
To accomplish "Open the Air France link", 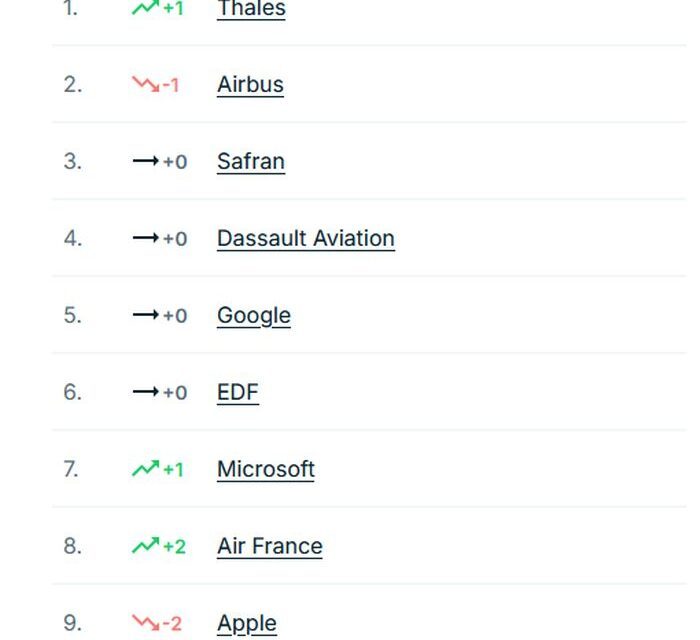I will (x=270, y=546).
